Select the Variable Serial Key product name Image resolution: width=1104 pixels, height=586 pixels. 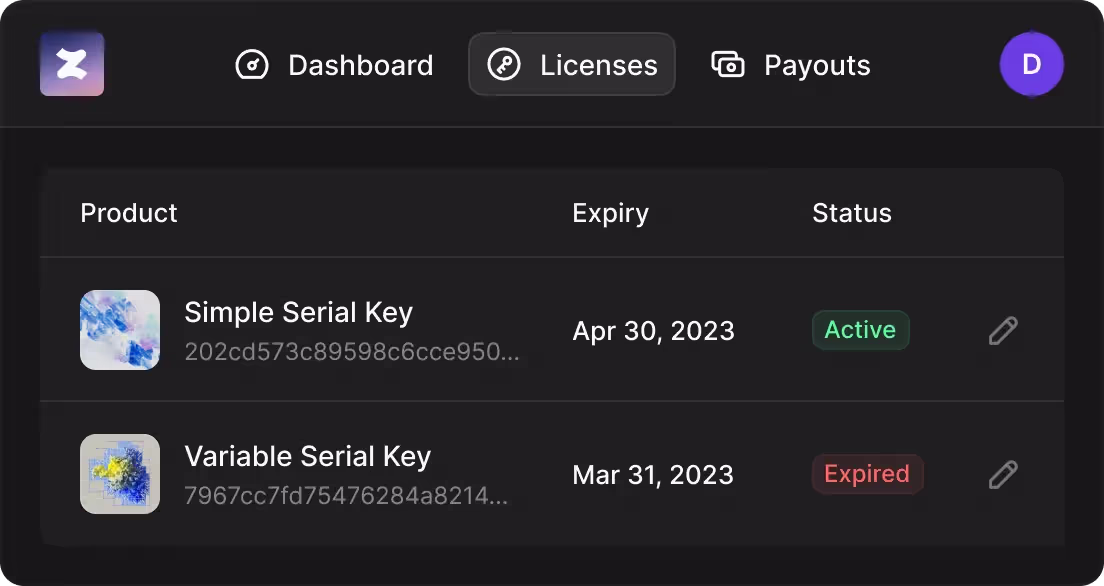(x=307, y=456)
